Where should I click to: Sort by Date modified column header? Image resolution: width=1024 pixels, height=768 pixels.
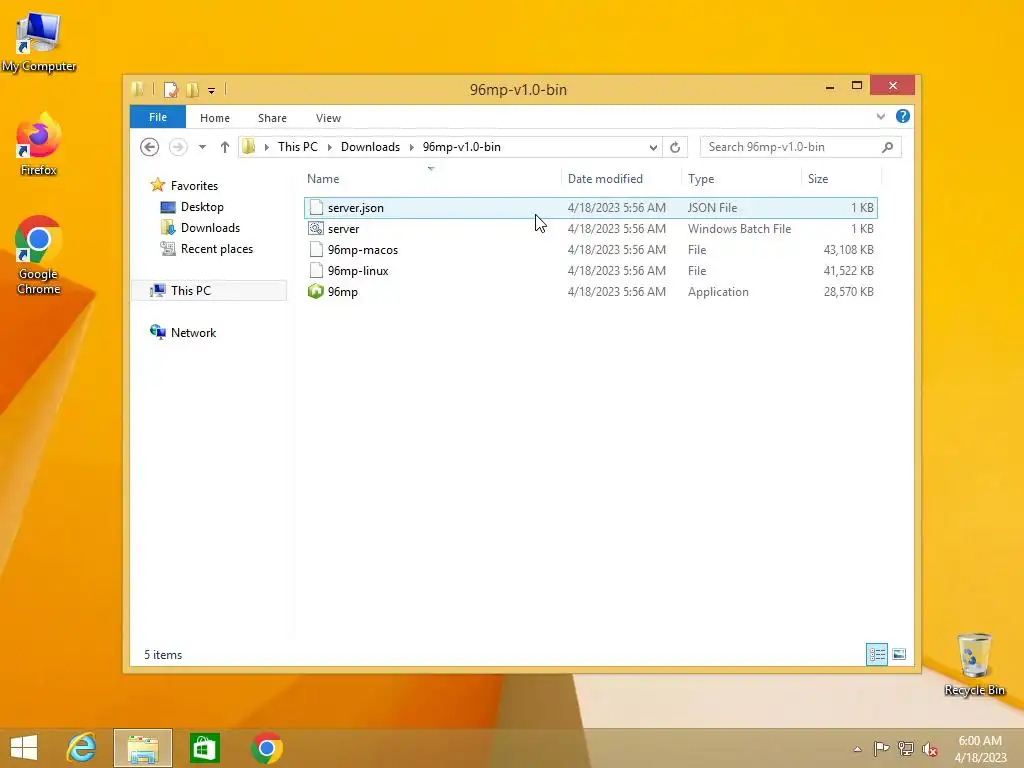point(620,178)
